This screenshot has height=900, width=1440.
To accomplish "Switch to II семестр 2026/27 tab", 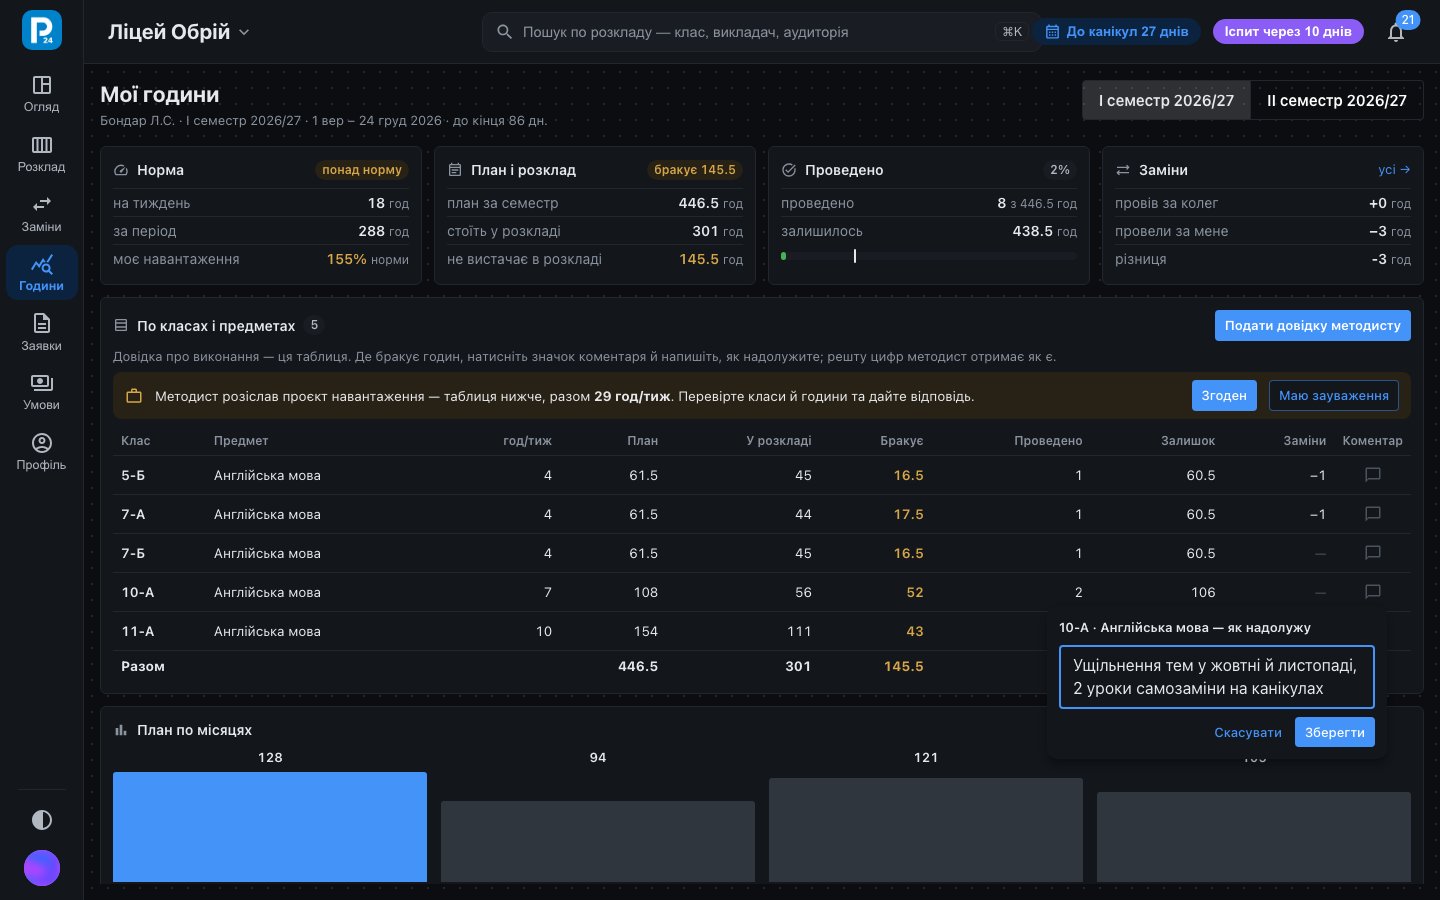I will 1336,100.
